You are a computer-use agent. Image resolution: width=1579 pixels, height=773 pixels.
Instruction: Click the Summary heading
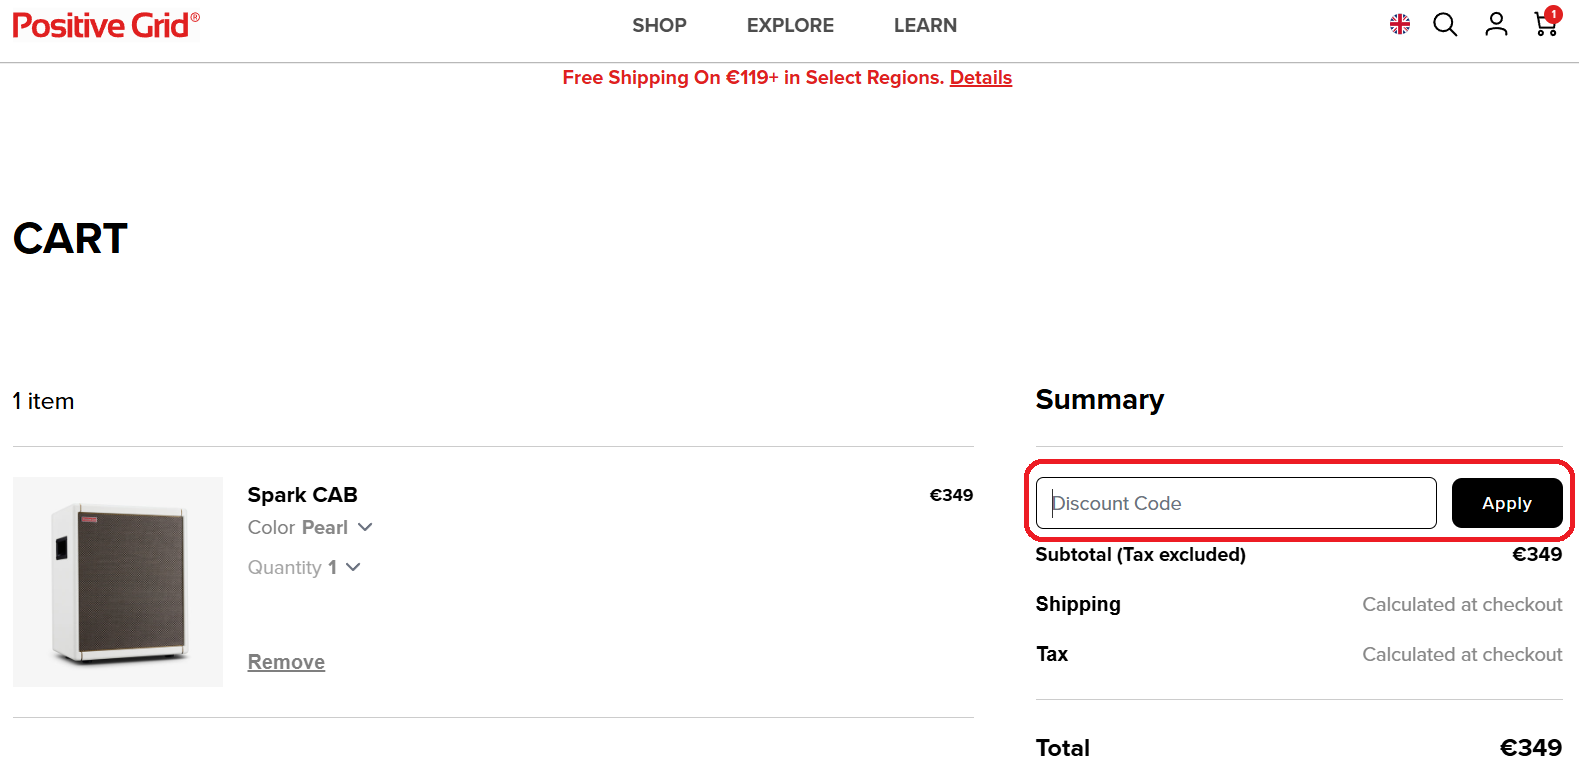1099,400
